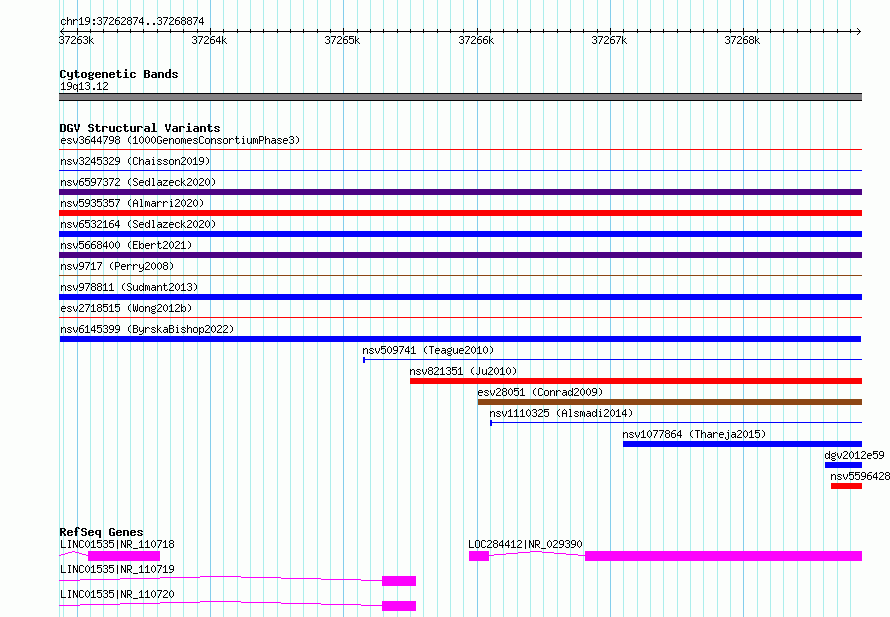The height and width of the screenshot is (617, 890).
Task: Click the gray cytogenetic band bar 19q13.12
Action: coord(460,97)
